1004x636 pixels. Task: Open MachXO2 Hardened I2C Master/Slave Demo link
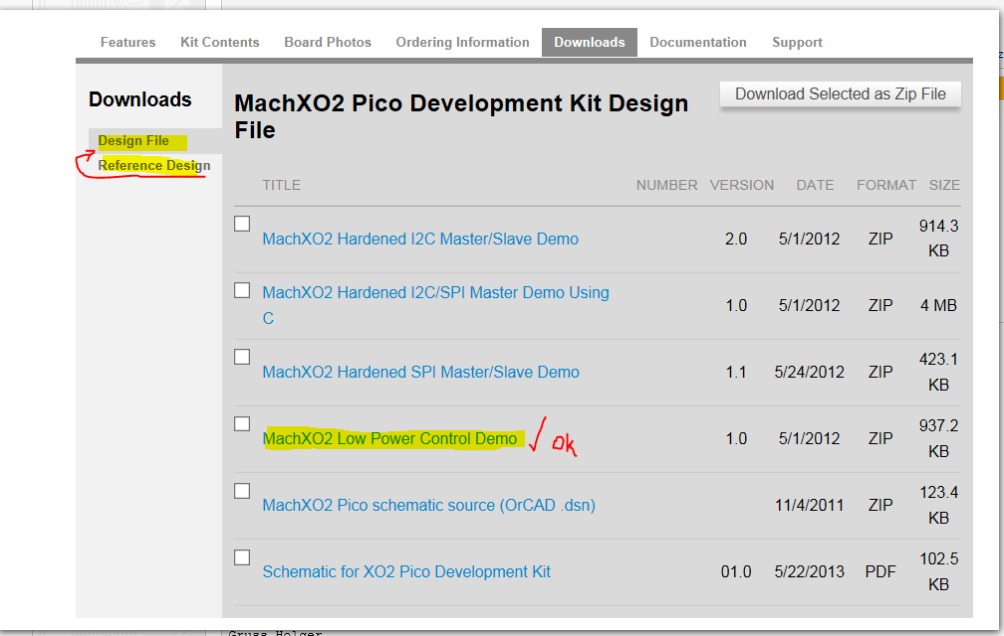tap(420, 239)
